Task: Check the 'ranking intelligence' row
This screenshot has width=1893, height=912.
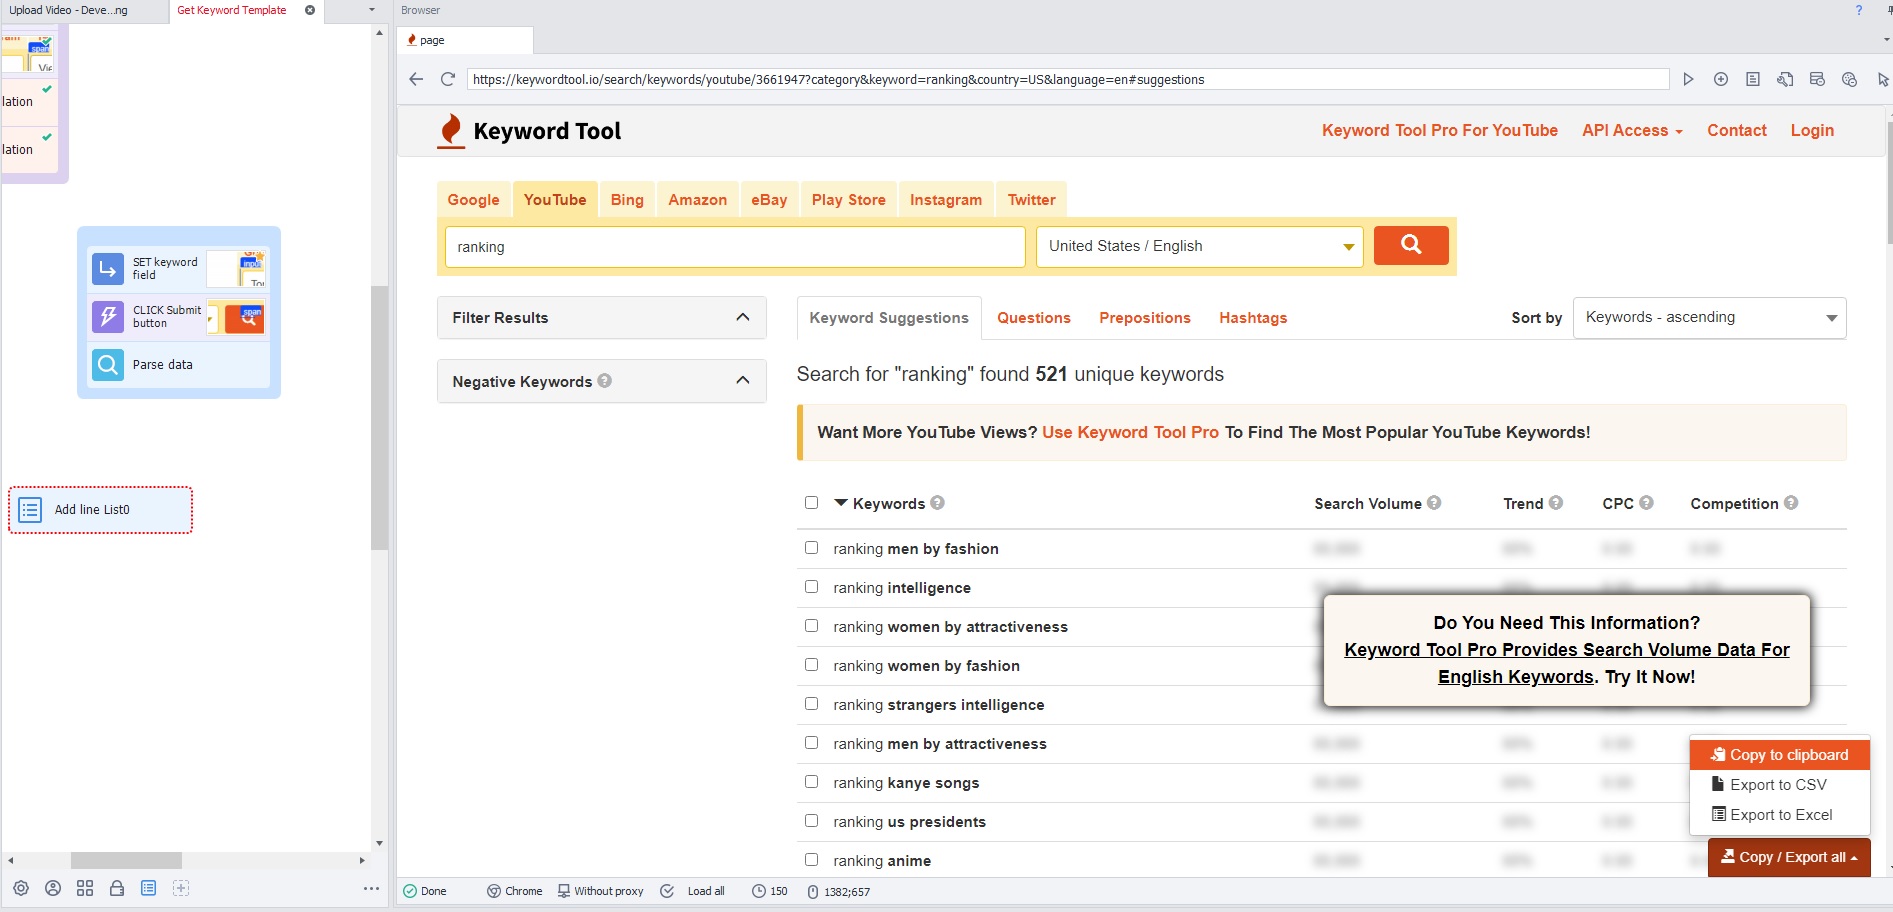Action: click(811, 587)
